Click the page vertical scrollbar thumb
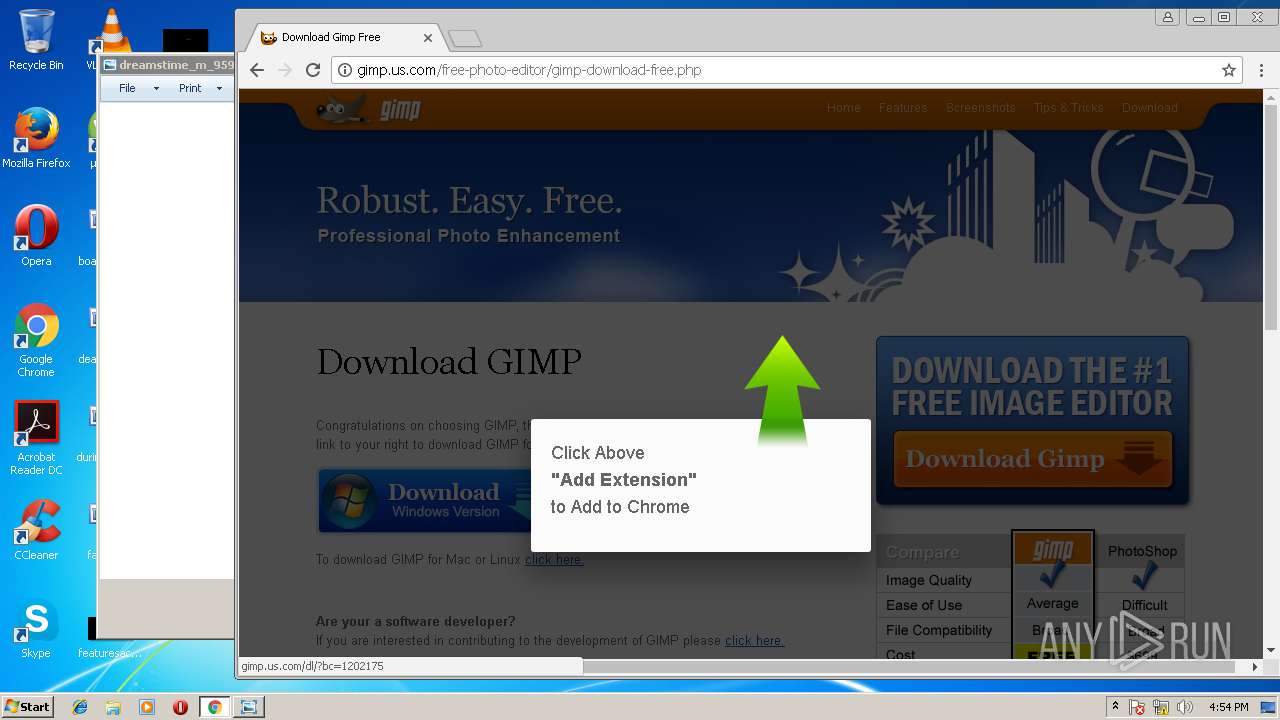Image resolution: width=1280 pixels, height=720 pixels. pyautogui.click(x=1271, y=215)
